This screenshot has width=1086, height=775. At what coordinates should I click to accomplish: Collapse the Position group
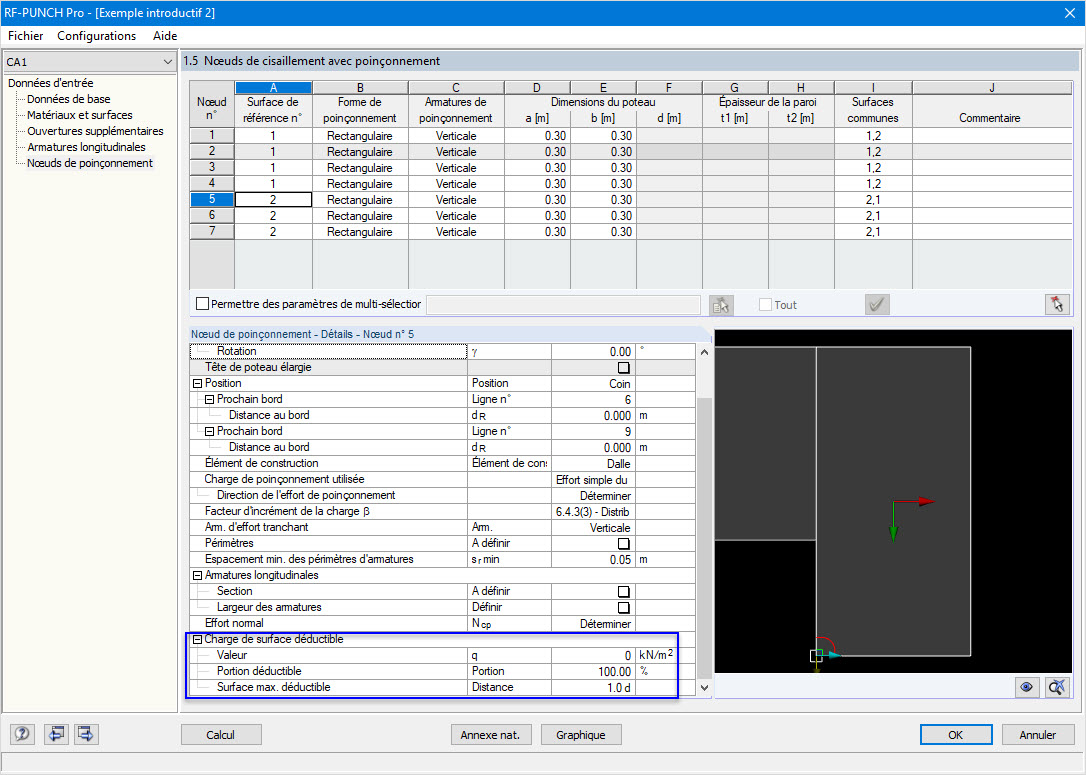[x=197, y=383]
